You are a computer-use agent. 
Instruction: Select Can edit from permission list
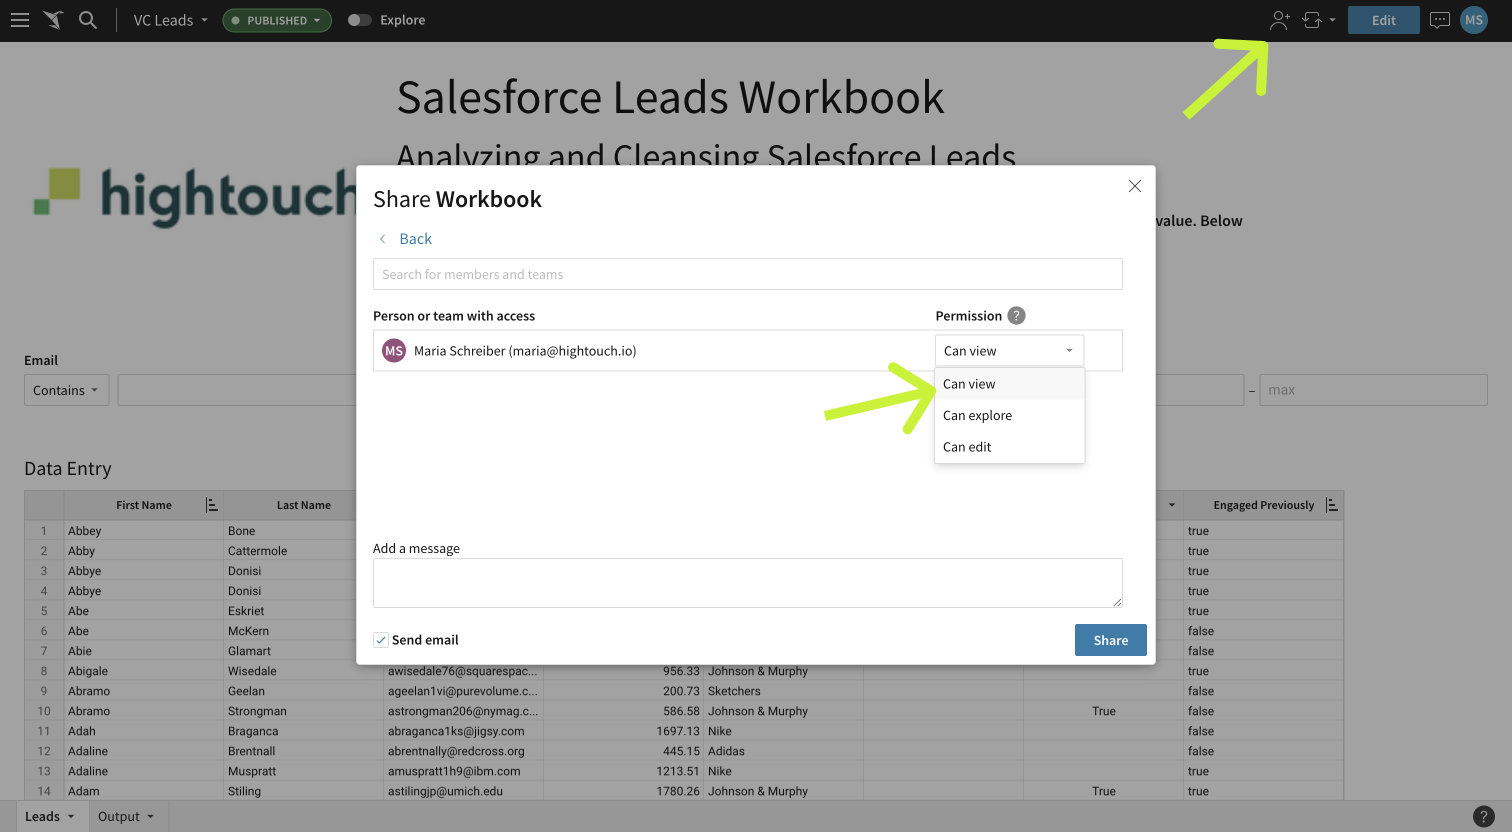tap(1009, 447)
